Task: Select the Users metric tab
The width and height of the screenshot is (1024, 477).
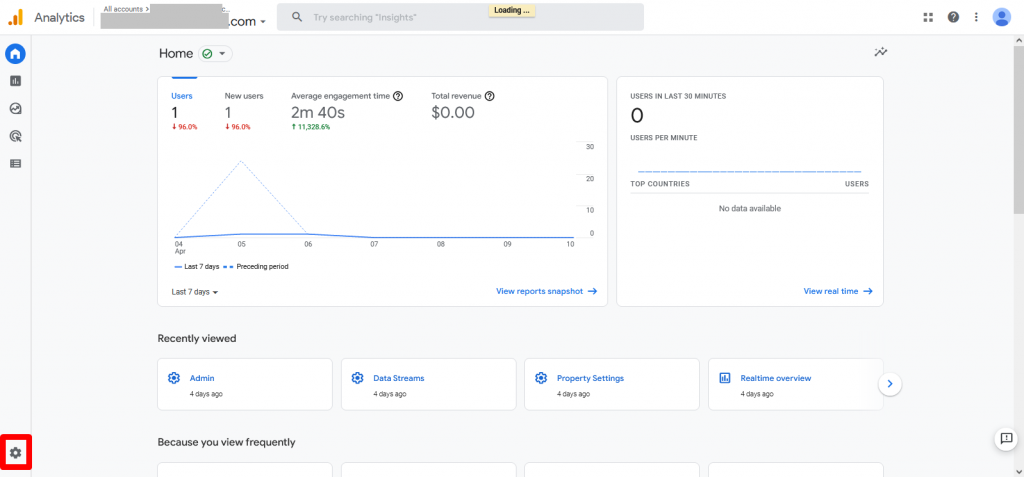Action: (184, 110)
